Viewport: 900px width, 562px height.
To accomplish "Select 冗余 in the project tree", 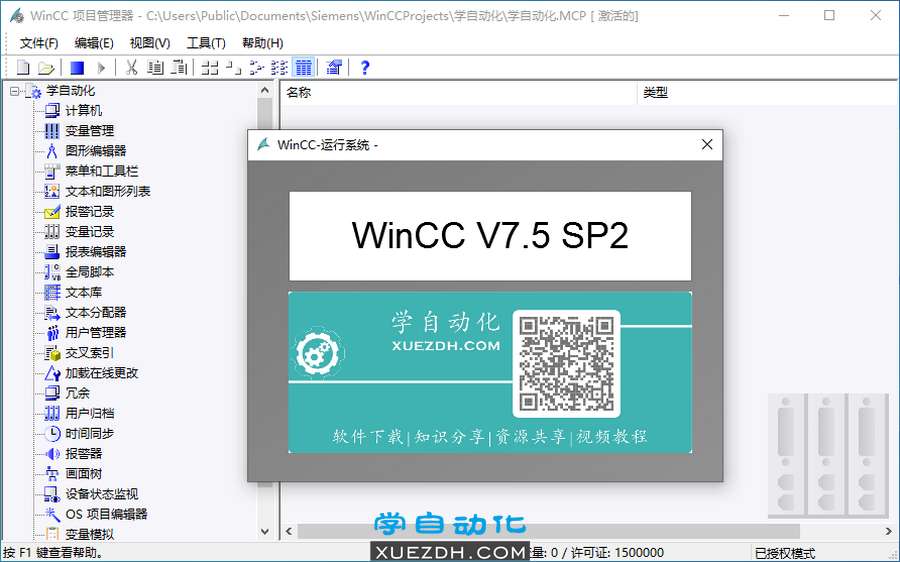I will (77, 393).
